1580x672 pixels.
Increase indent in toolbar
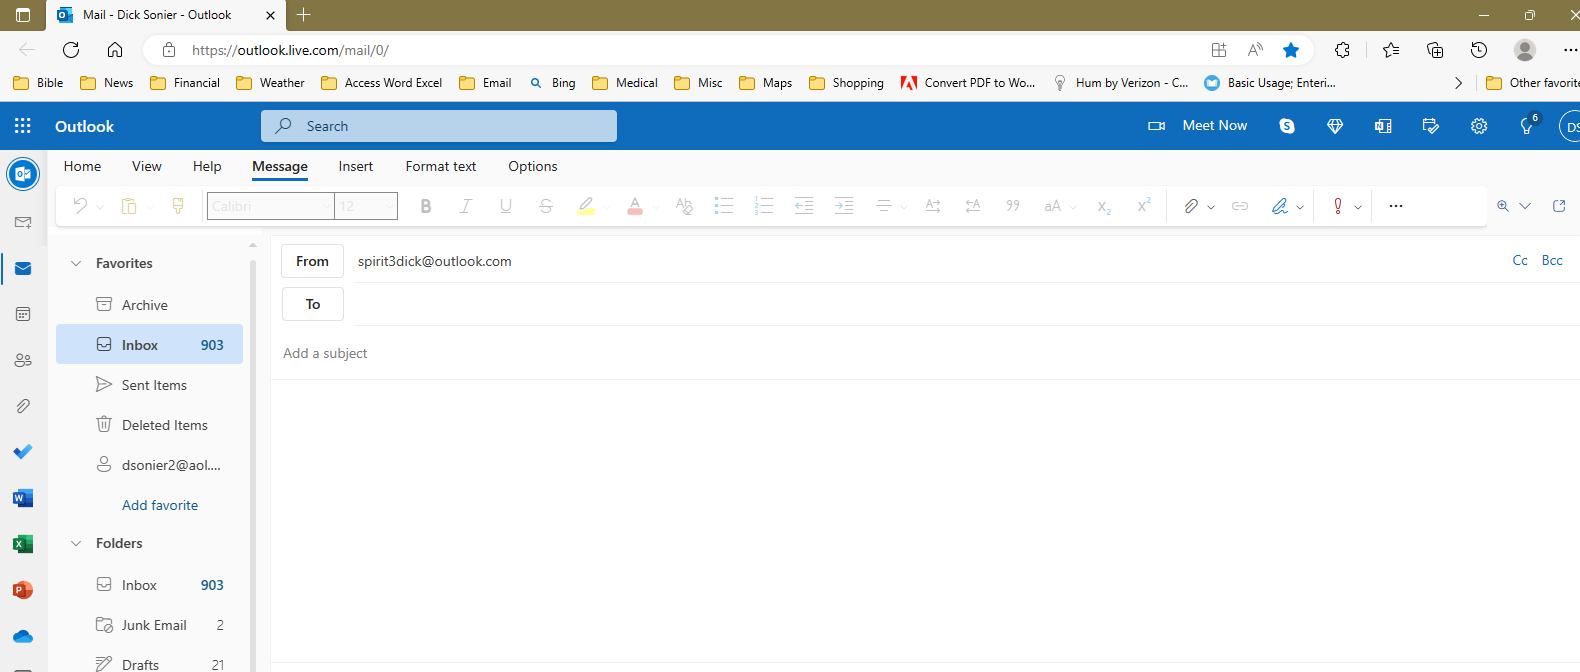coord(844,206)
